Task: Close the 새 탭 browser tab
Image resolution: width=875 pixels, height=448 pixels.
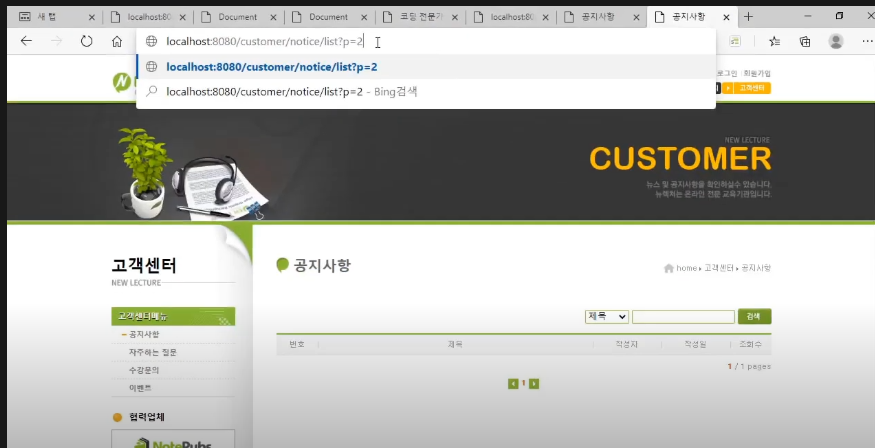Action: click(92, 17)
